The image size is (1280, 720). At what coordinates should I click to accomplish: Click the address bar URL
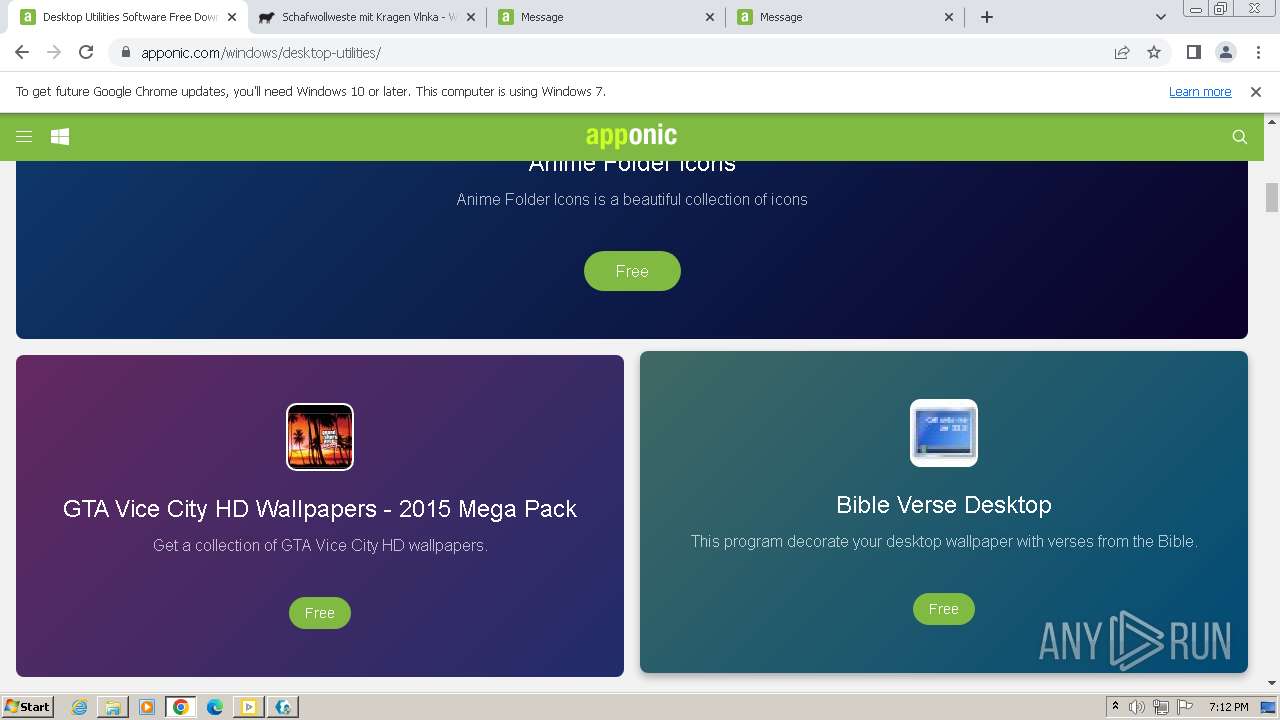click(x=261, y=53)
